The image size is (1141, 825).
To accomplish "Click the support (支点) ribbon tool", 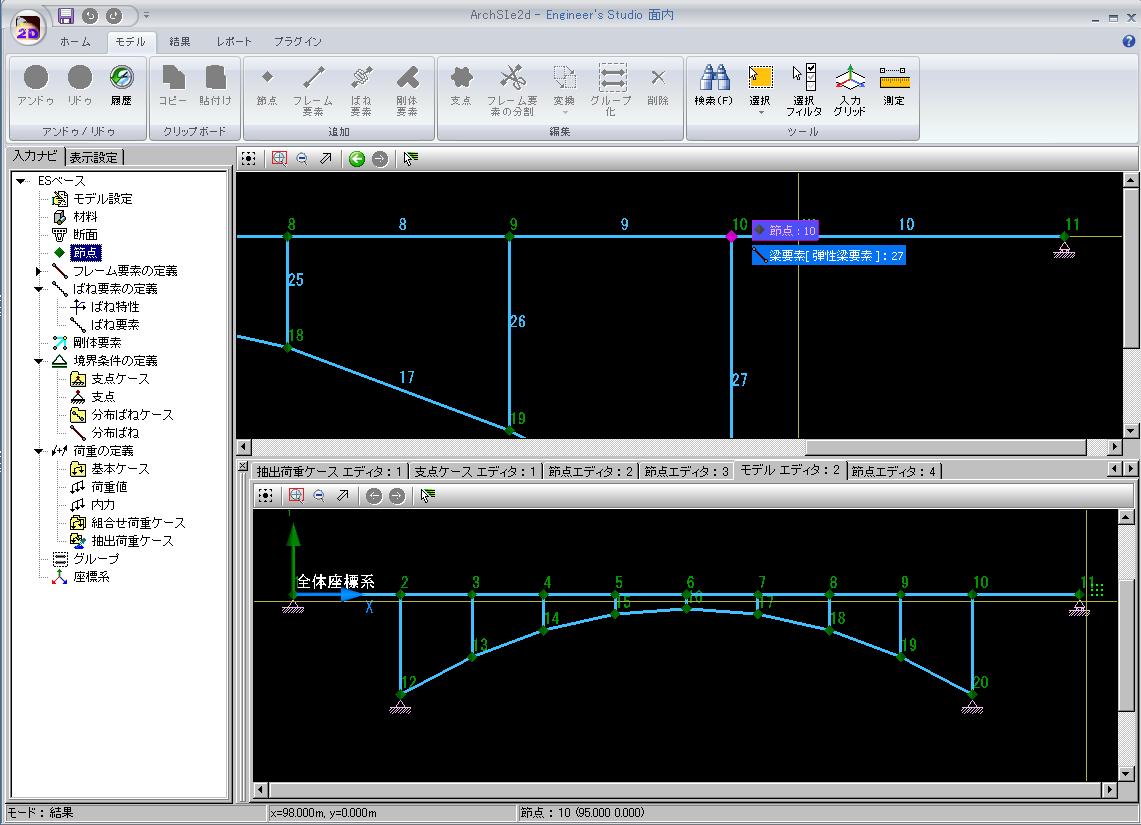I will 461,86.
